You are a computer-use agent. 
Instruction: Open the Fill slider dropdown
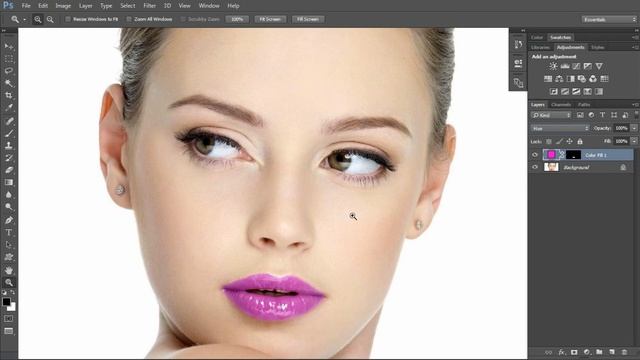634,141
